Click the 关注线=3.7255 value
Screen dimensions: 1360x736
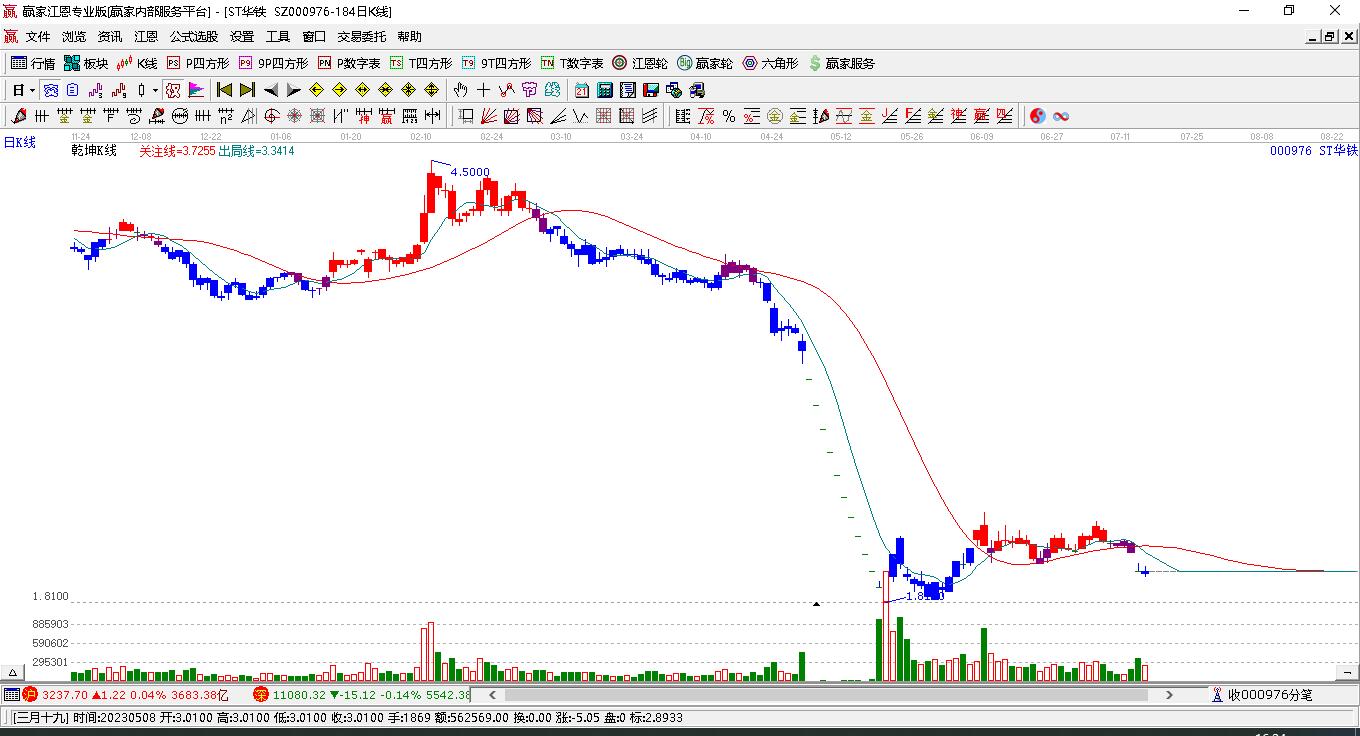point(176,151)
